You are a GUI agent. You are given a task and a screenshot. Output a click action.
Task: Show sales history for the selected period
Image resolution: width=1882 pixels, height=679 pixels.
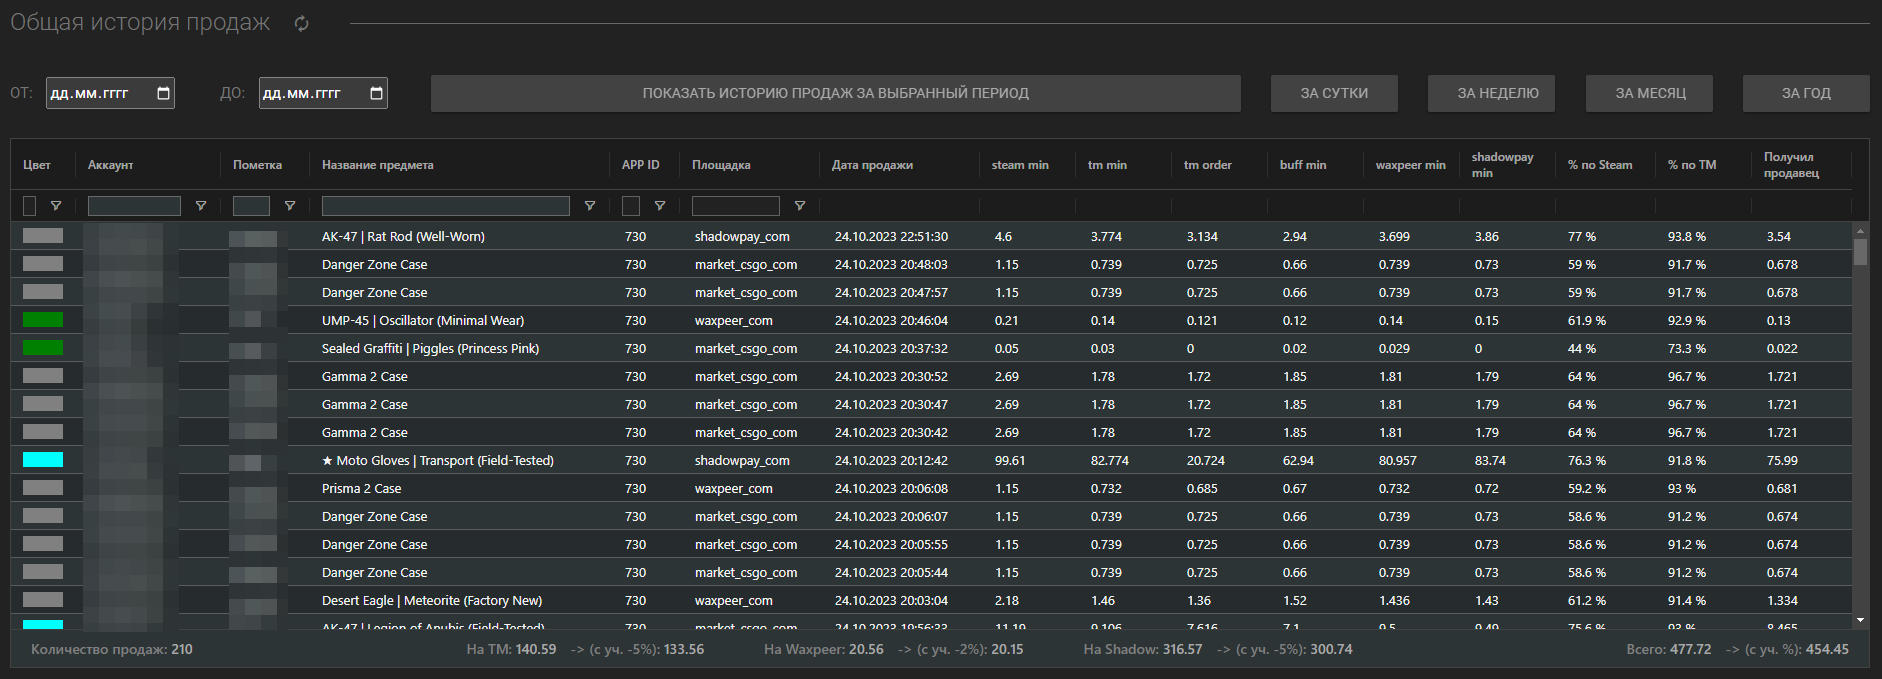(x=836, y=93)
